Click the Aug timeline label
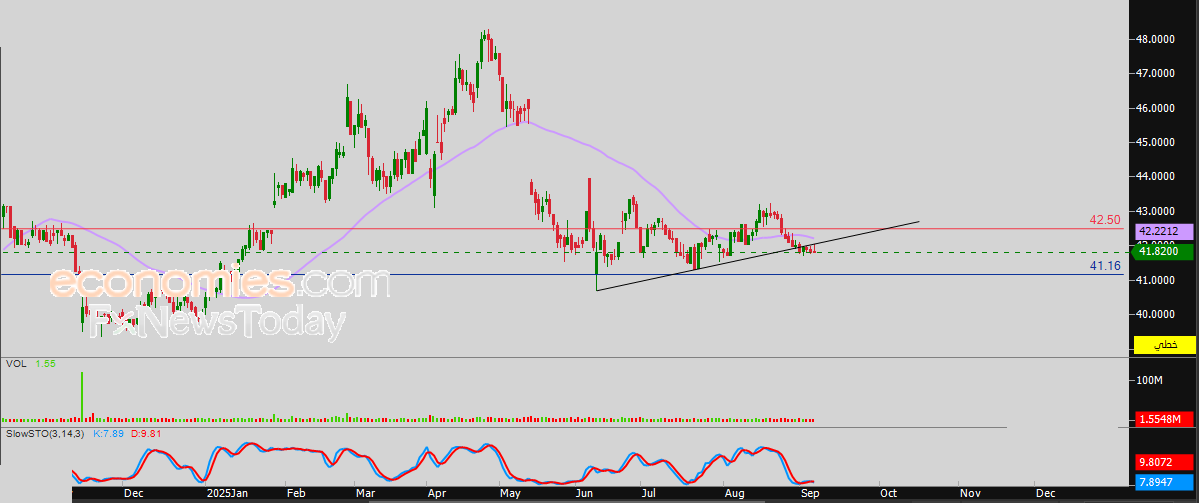 point(734,495)
